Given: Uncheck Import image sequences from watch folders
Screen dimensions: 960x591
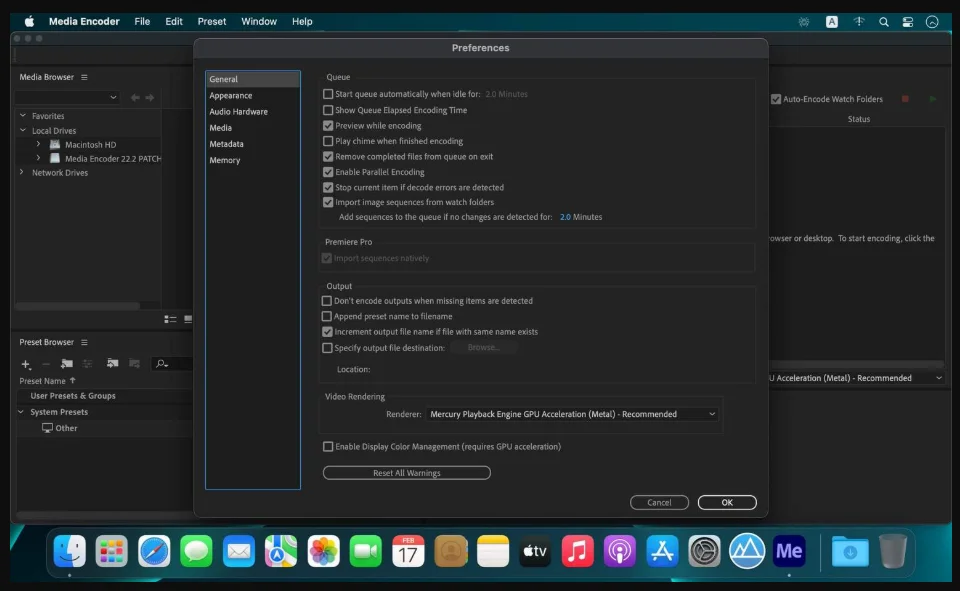Looking at the screenshot, I should [x=328, y=202].
